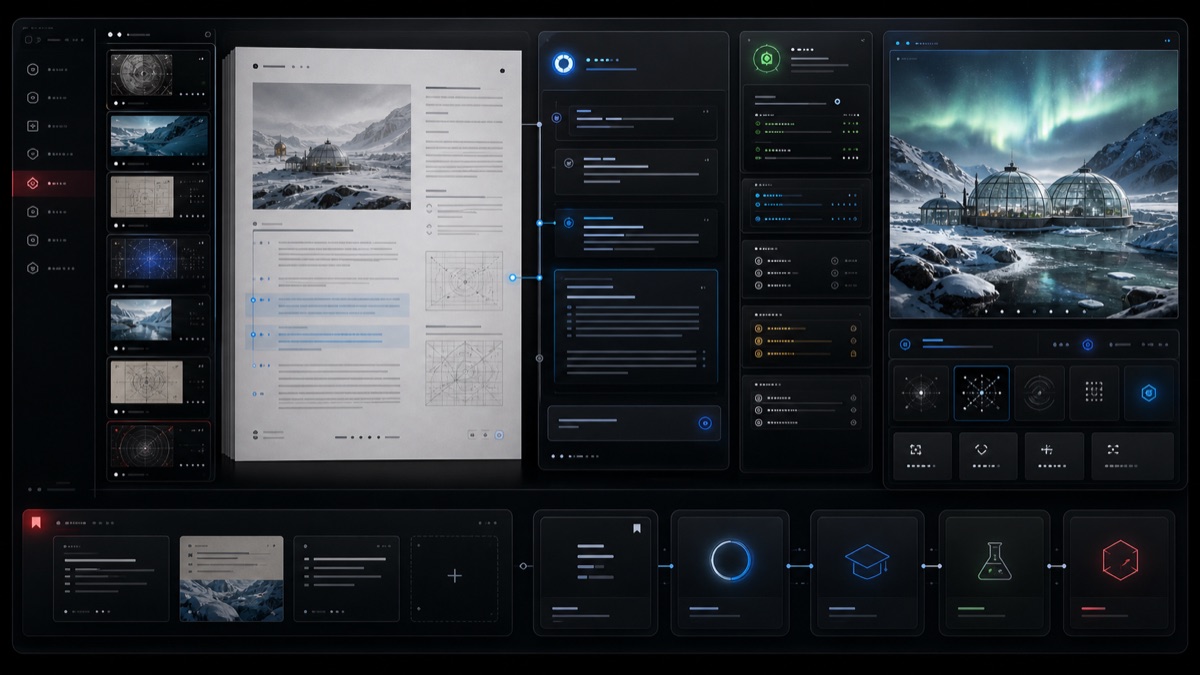Click the crosshair plus button
Viewport: 1200px width, 675px height.
(x=1054, y=456)
